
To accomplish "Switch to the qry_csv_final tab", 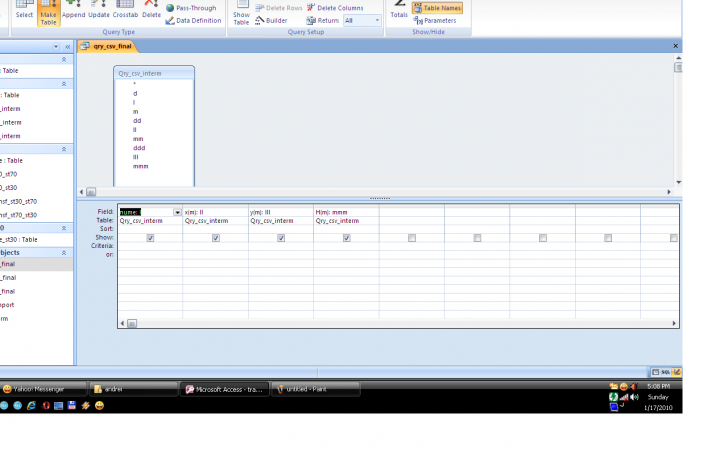I will tap(107, 46).
